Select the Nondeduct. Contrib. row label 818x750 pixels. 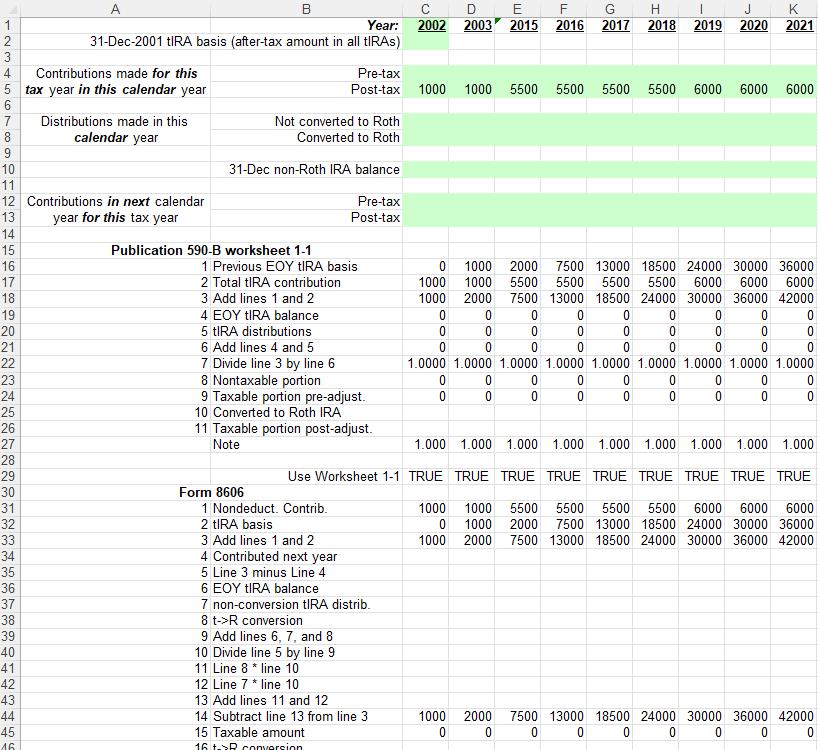click(x=280, y=509)
